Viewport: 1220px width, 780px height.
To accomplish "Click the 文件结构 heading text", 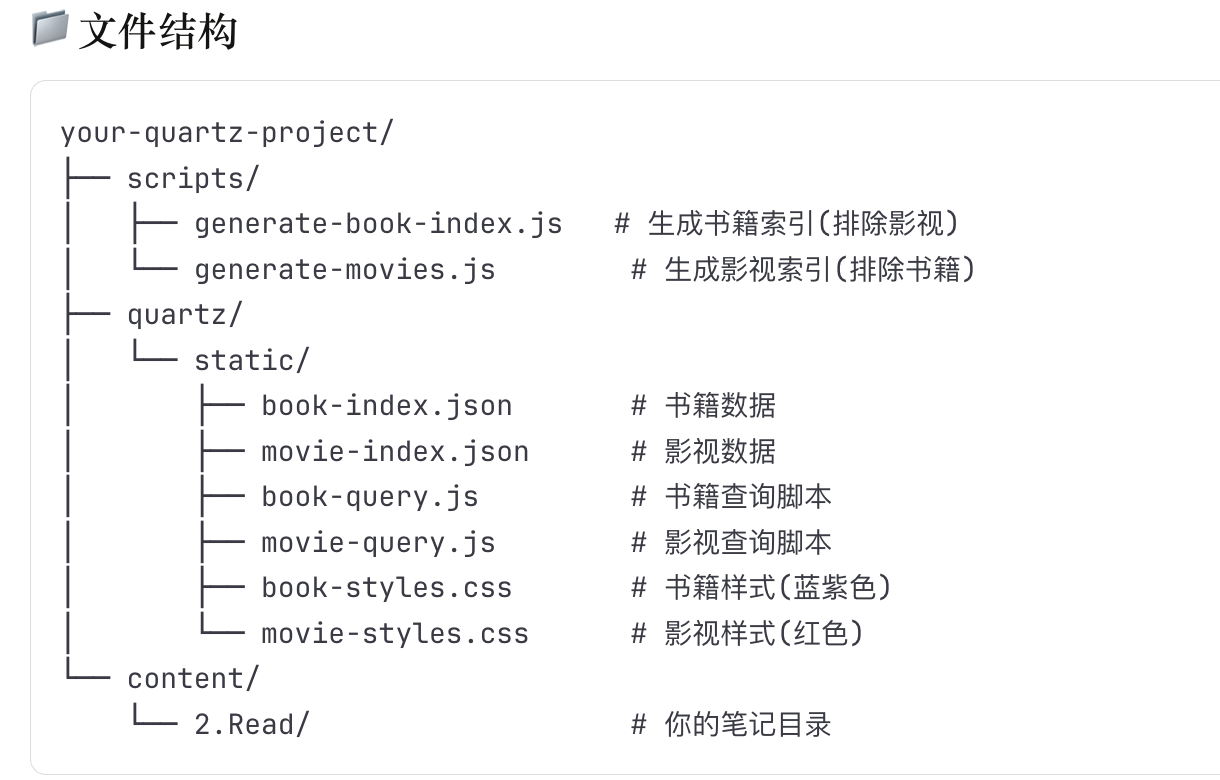I will tap(157, 30).
